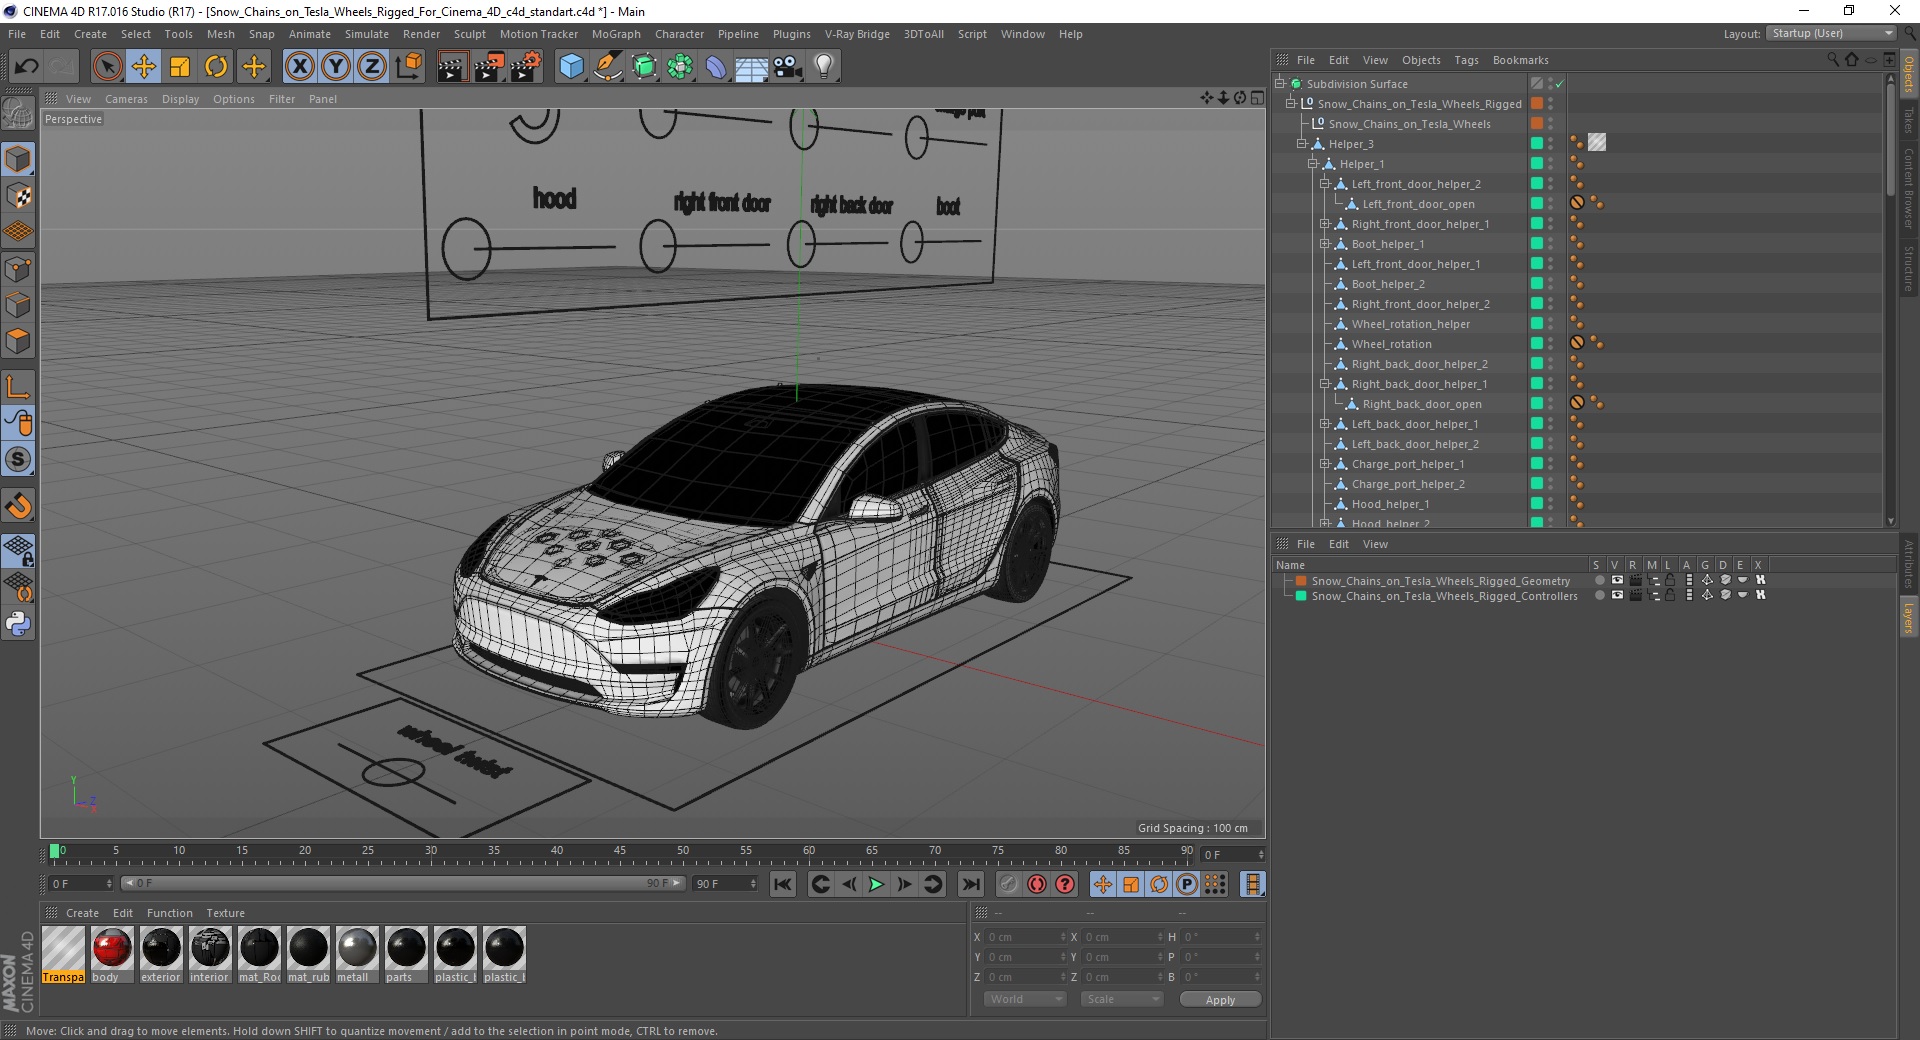Select the Move tool in toolbar

144,67
